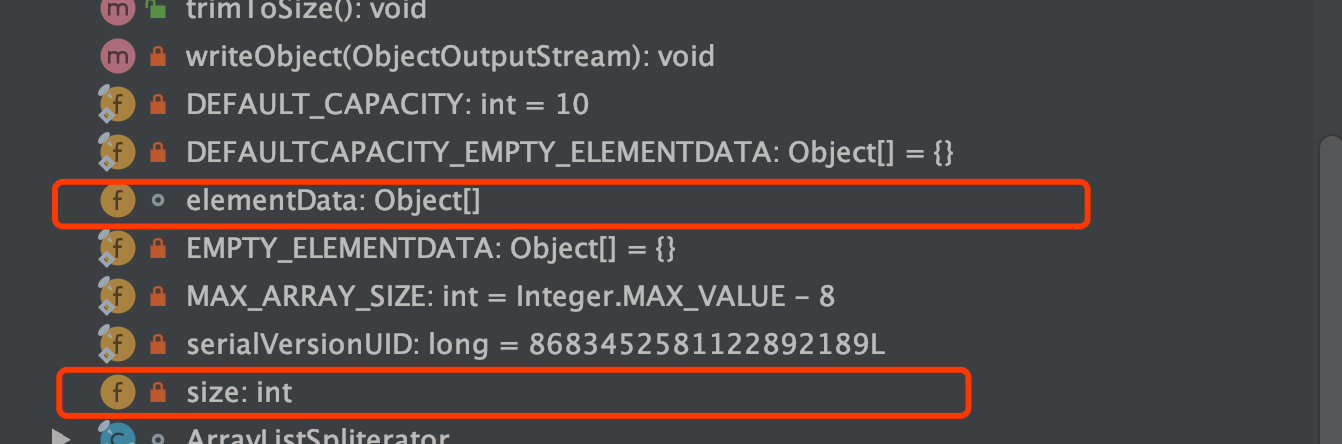
Task: Click the package-private dot icon beside elementData
Action: [x=157, y=201]
